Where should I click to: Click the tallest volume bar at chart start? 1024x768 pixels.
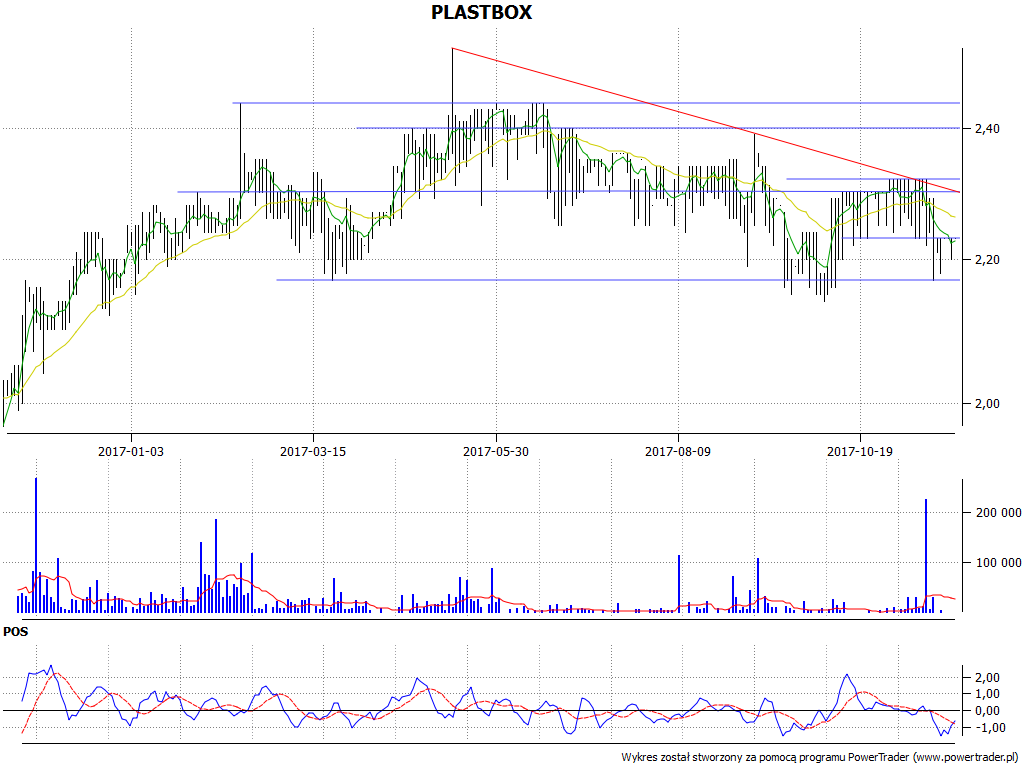[36, 545]
